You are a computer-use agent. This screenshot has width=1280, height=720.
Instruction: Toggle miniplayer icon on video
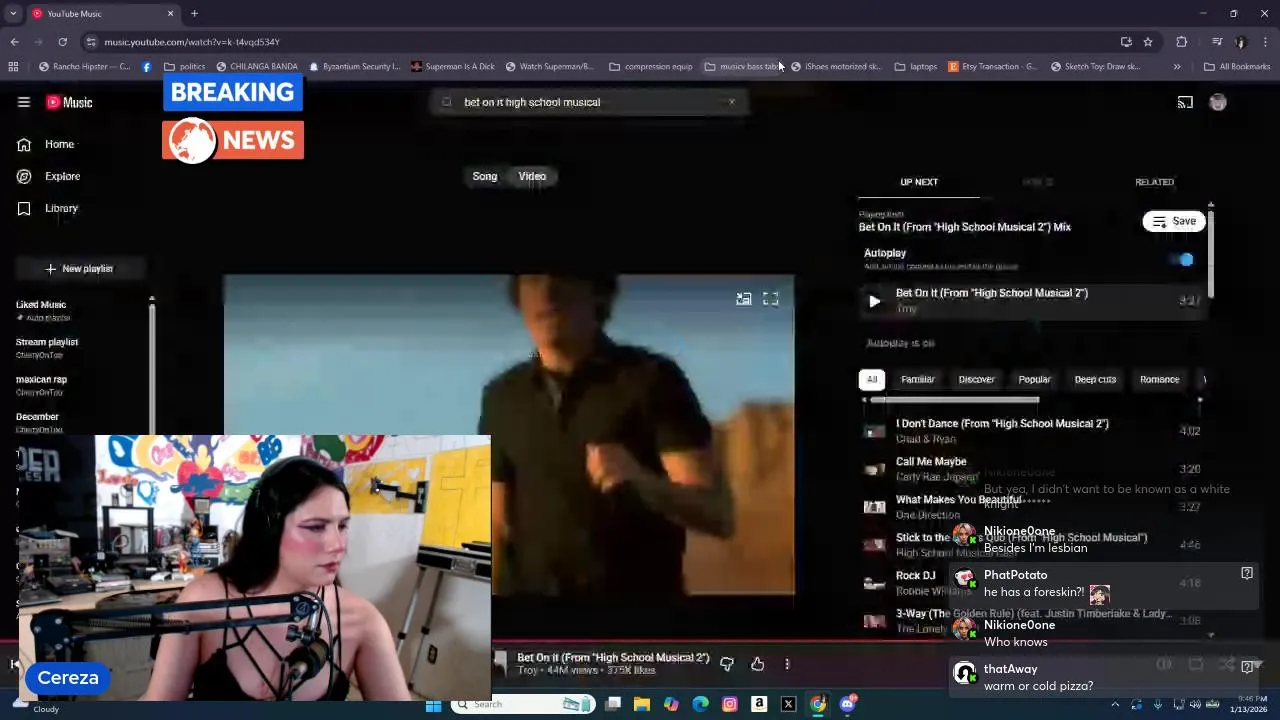pyautogui.click(x=743, y=299)
